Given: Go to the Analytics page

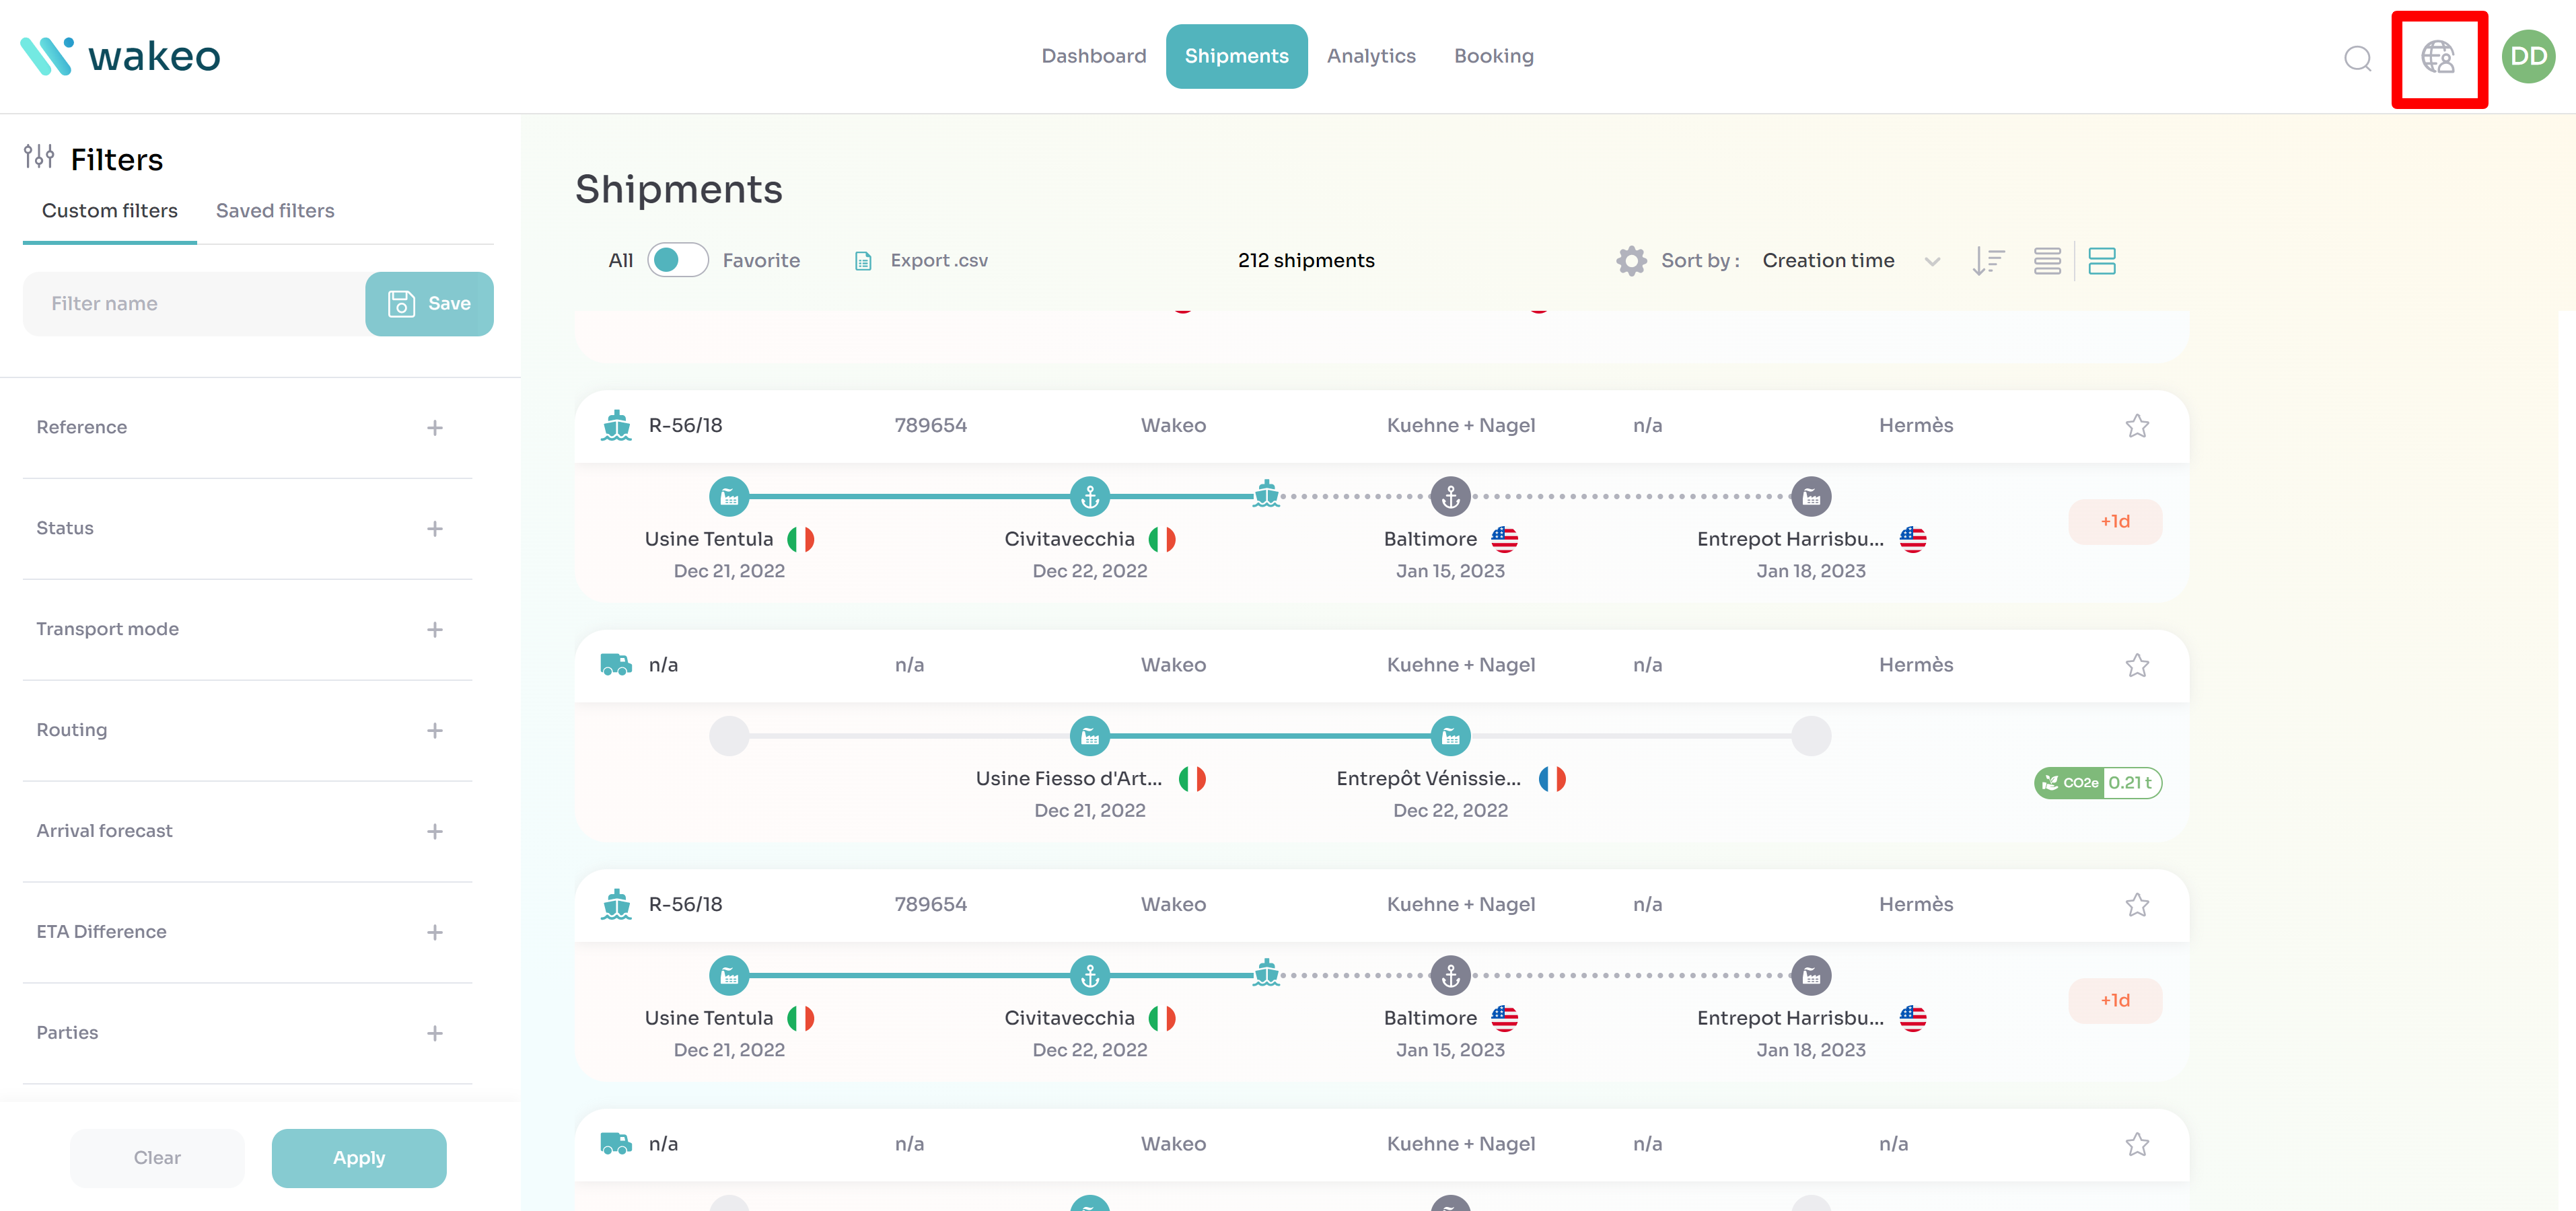Looking at the screenshot, I should pyautogui.click(x=1371, y=57).
